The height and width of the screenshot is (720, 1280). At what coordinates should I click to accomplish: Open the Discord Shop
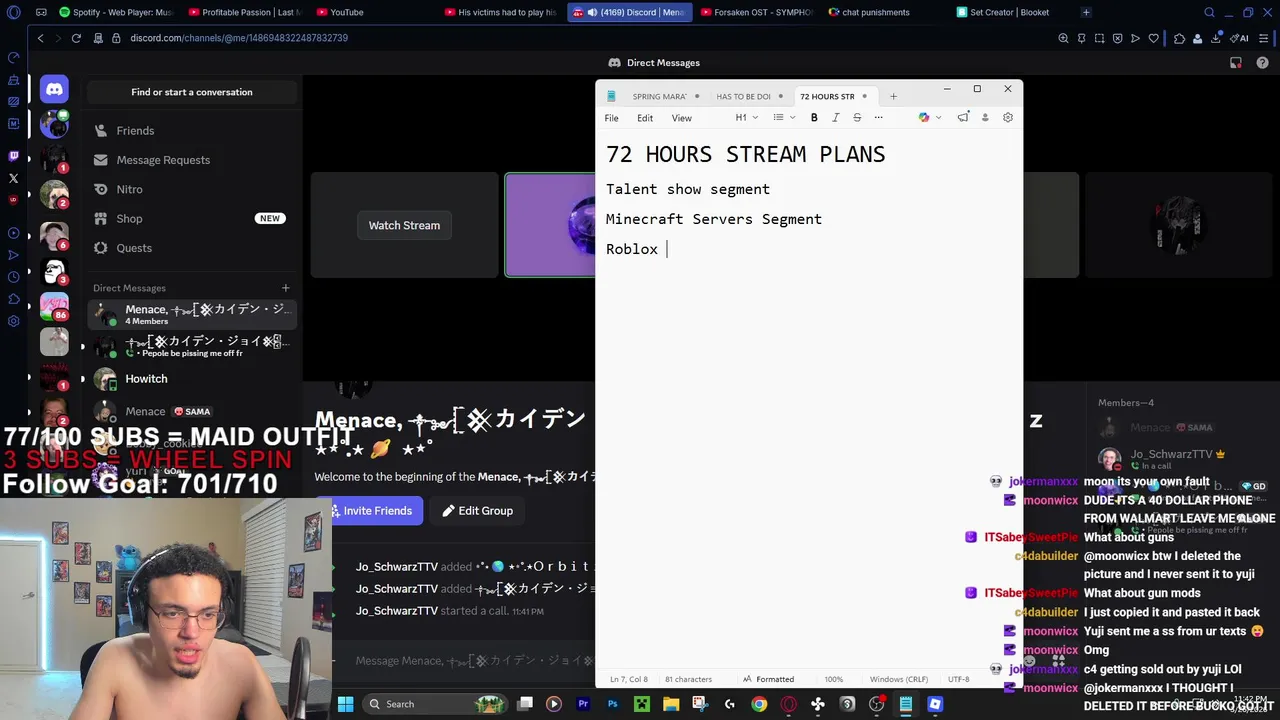(191, 218)
